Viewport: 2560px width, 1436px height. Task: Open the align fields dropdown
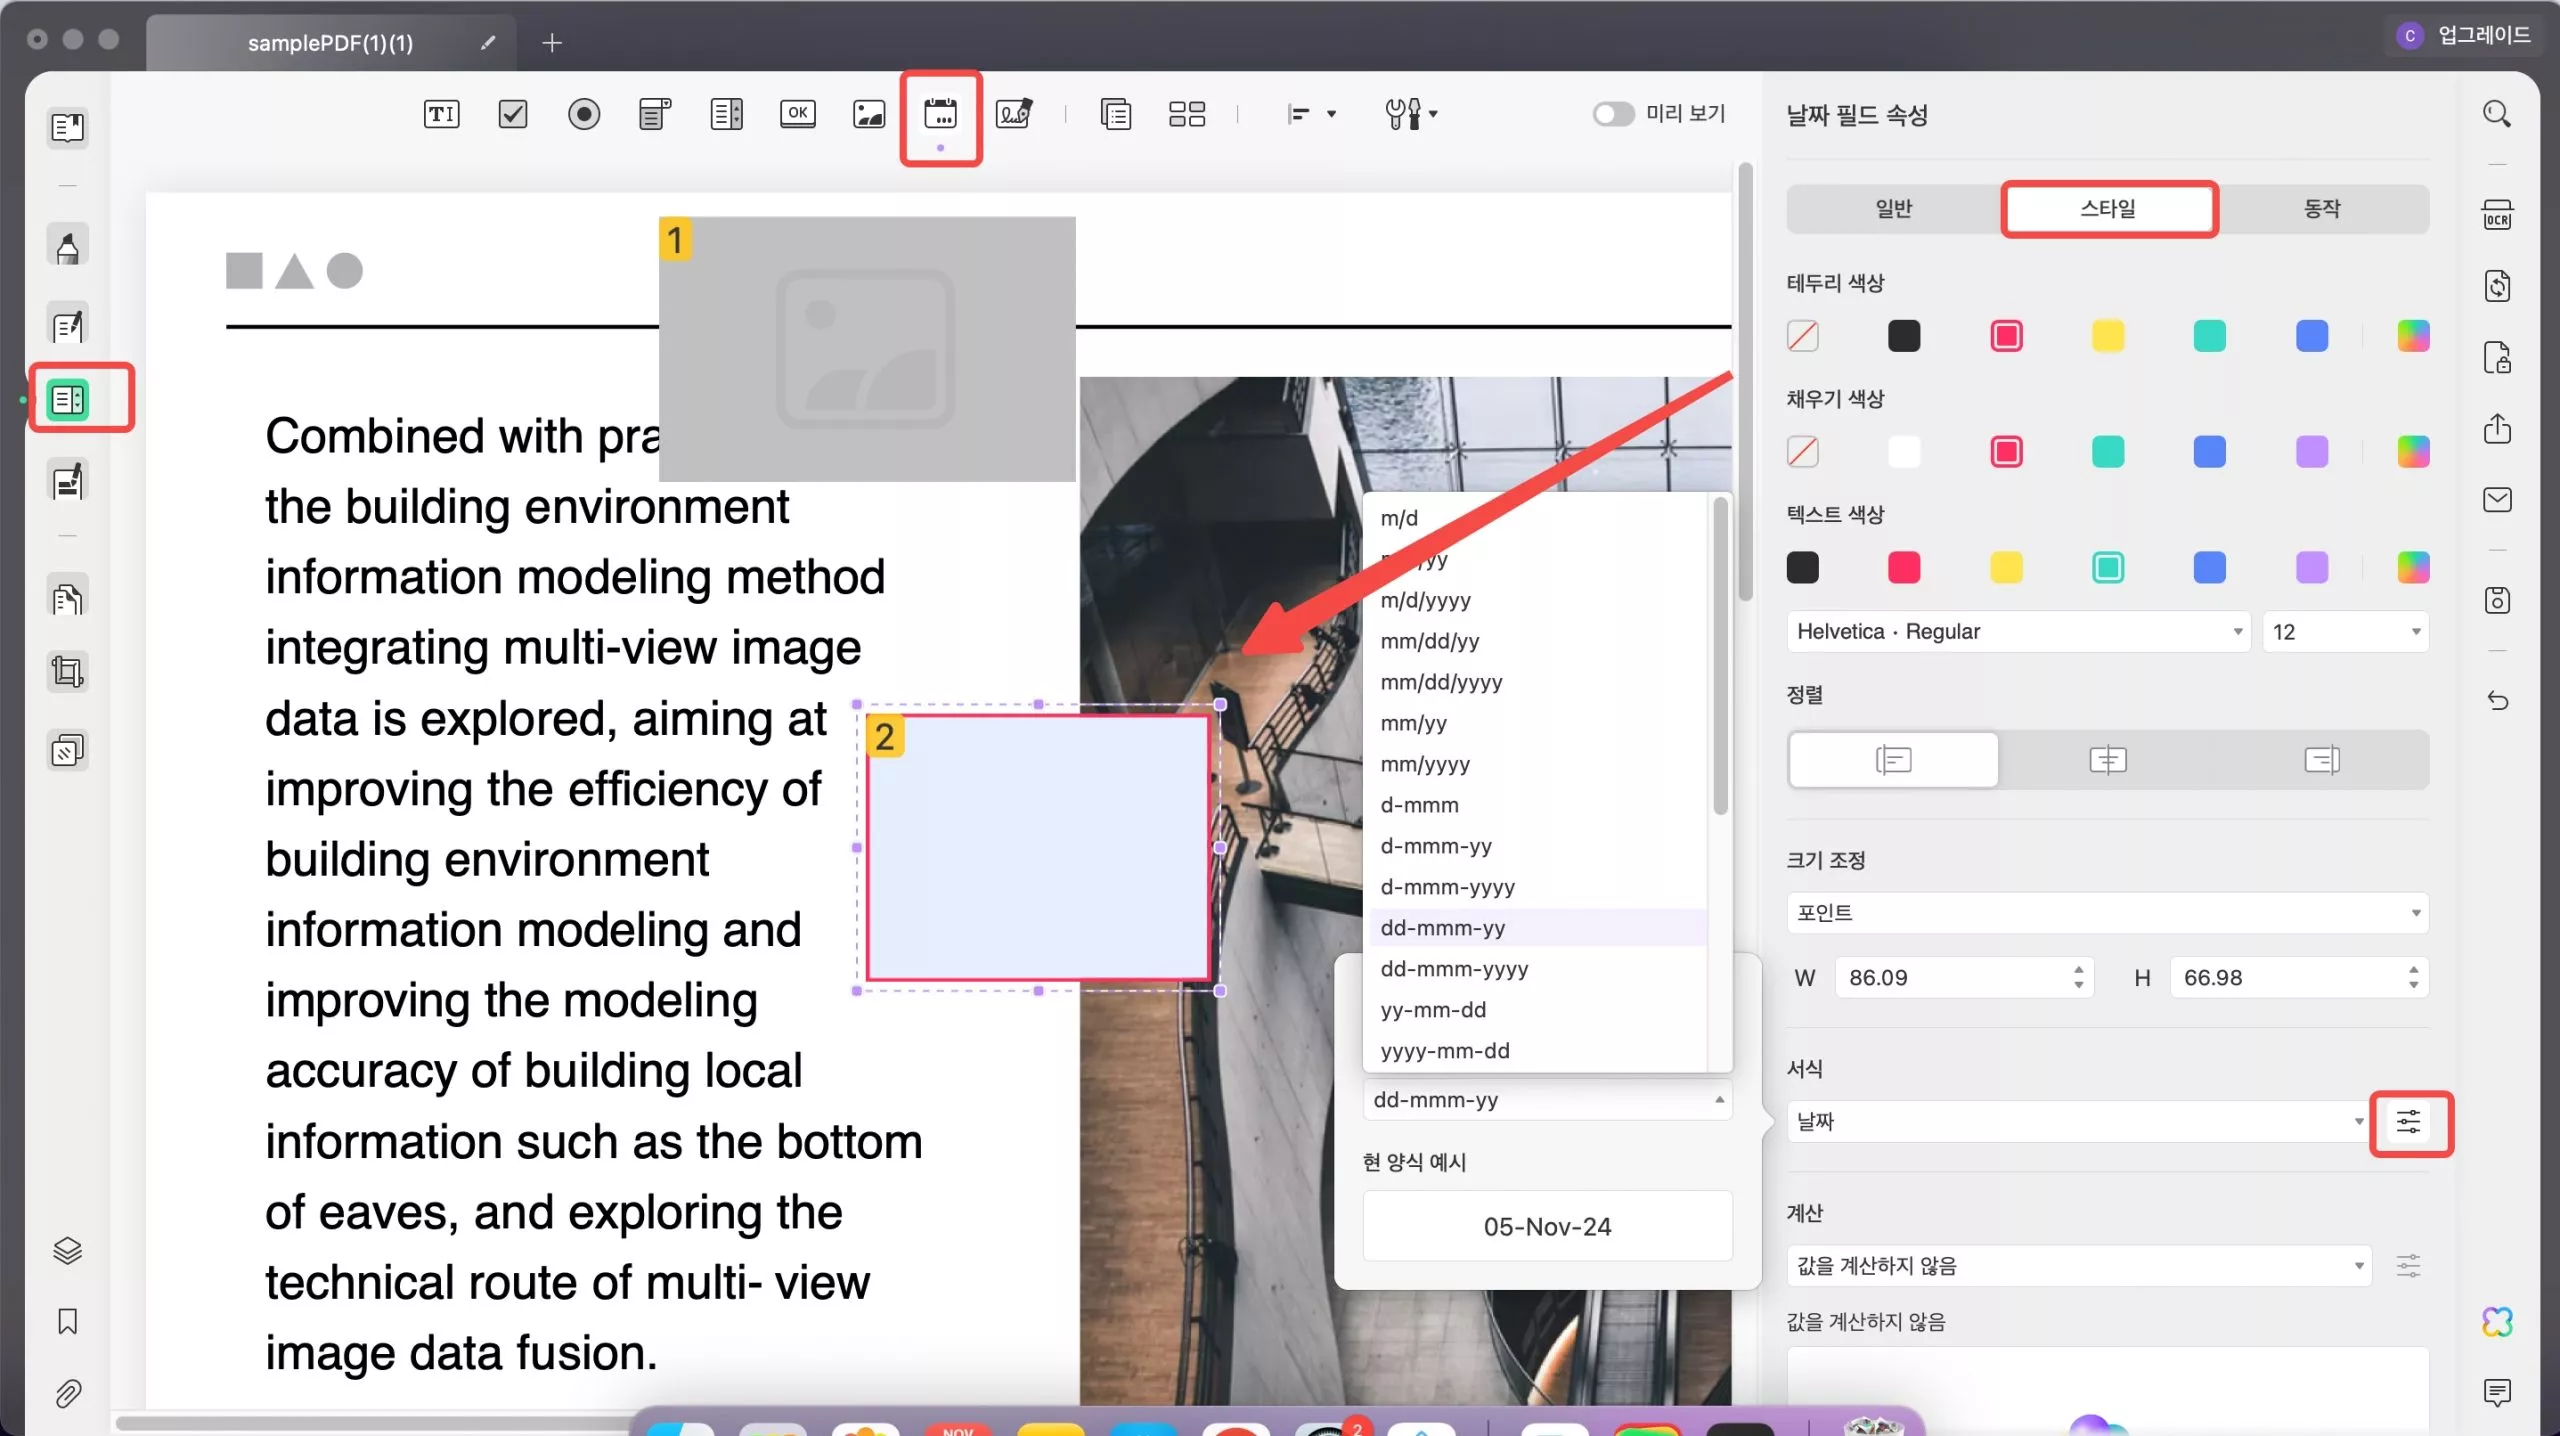coord(1311,114)
